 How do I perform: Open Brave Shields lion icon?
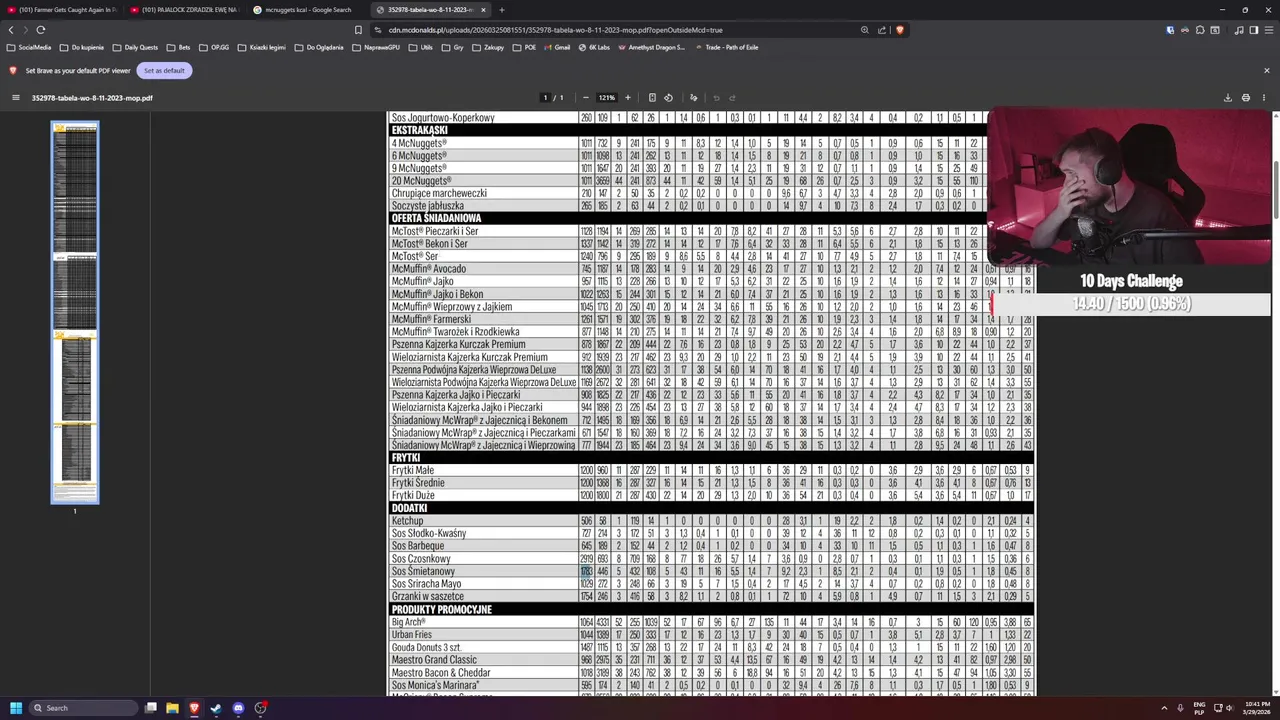pos(899,30)
